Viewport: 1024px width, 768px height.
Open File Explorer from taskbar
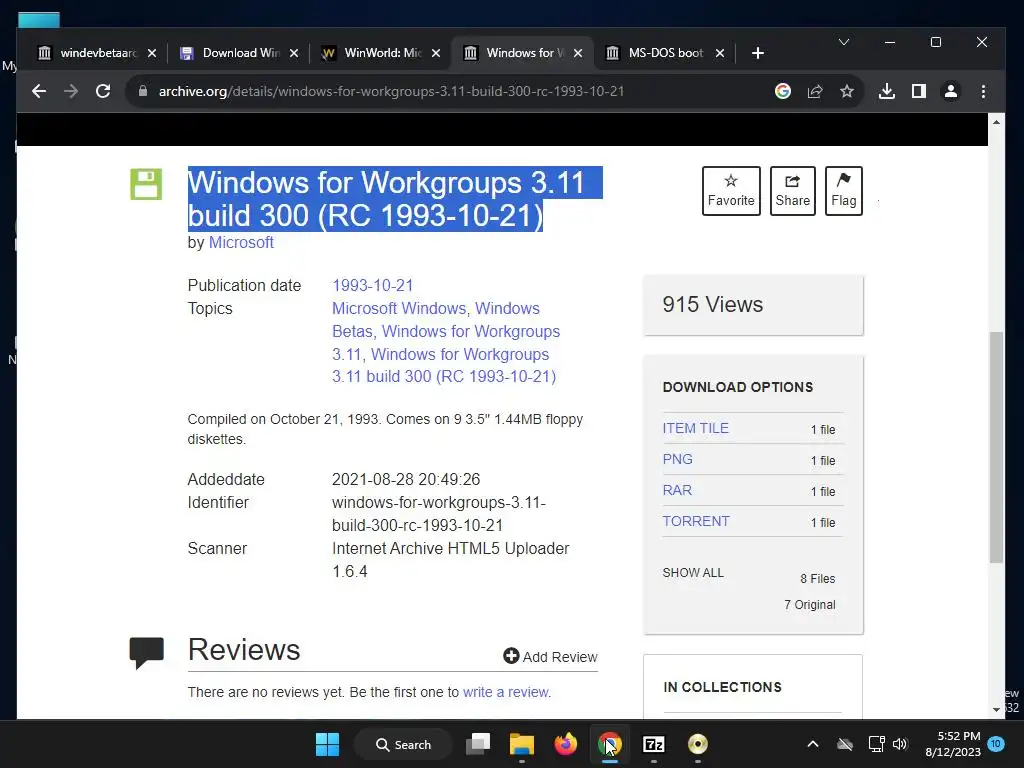(522, 744)
